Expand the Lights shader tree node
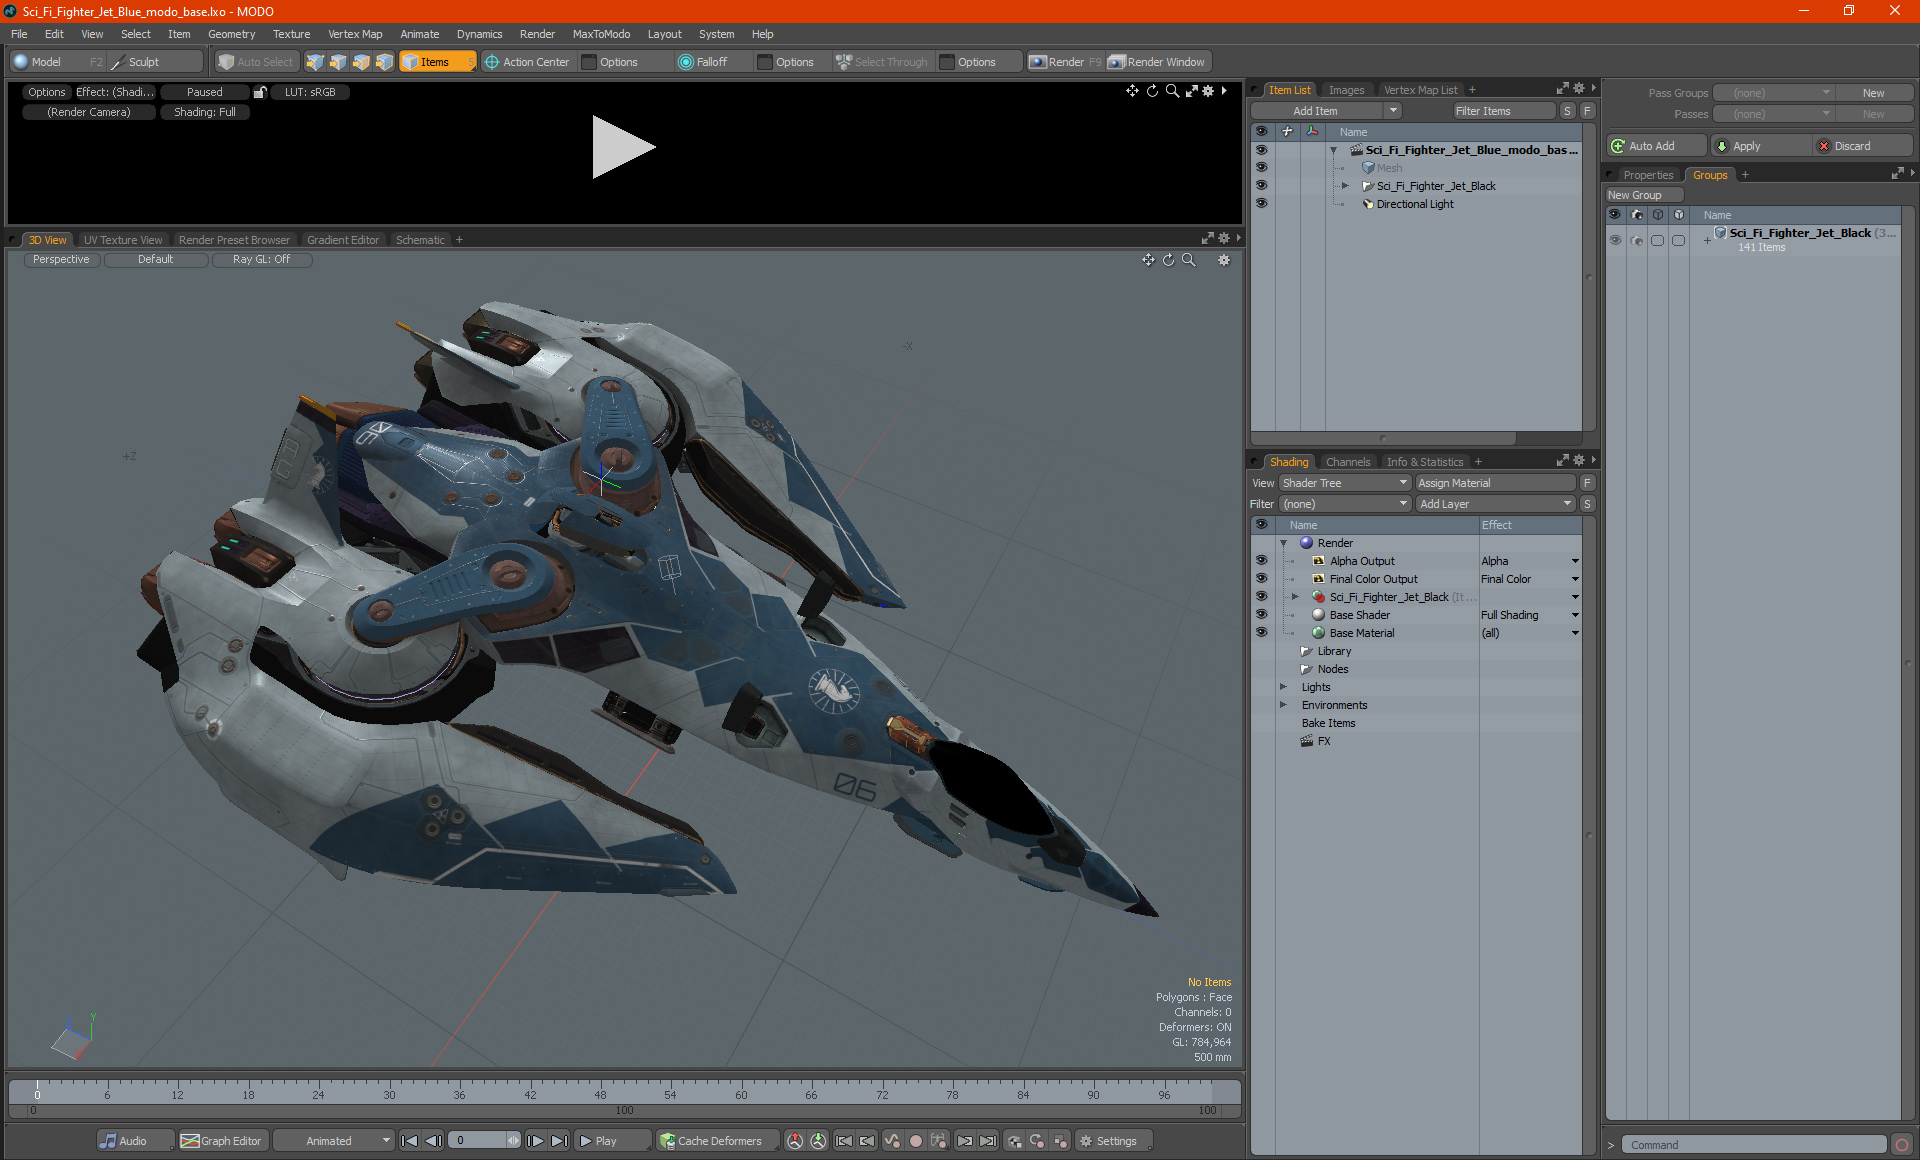1920x1160 pixels. click(x=1284, y=687)
